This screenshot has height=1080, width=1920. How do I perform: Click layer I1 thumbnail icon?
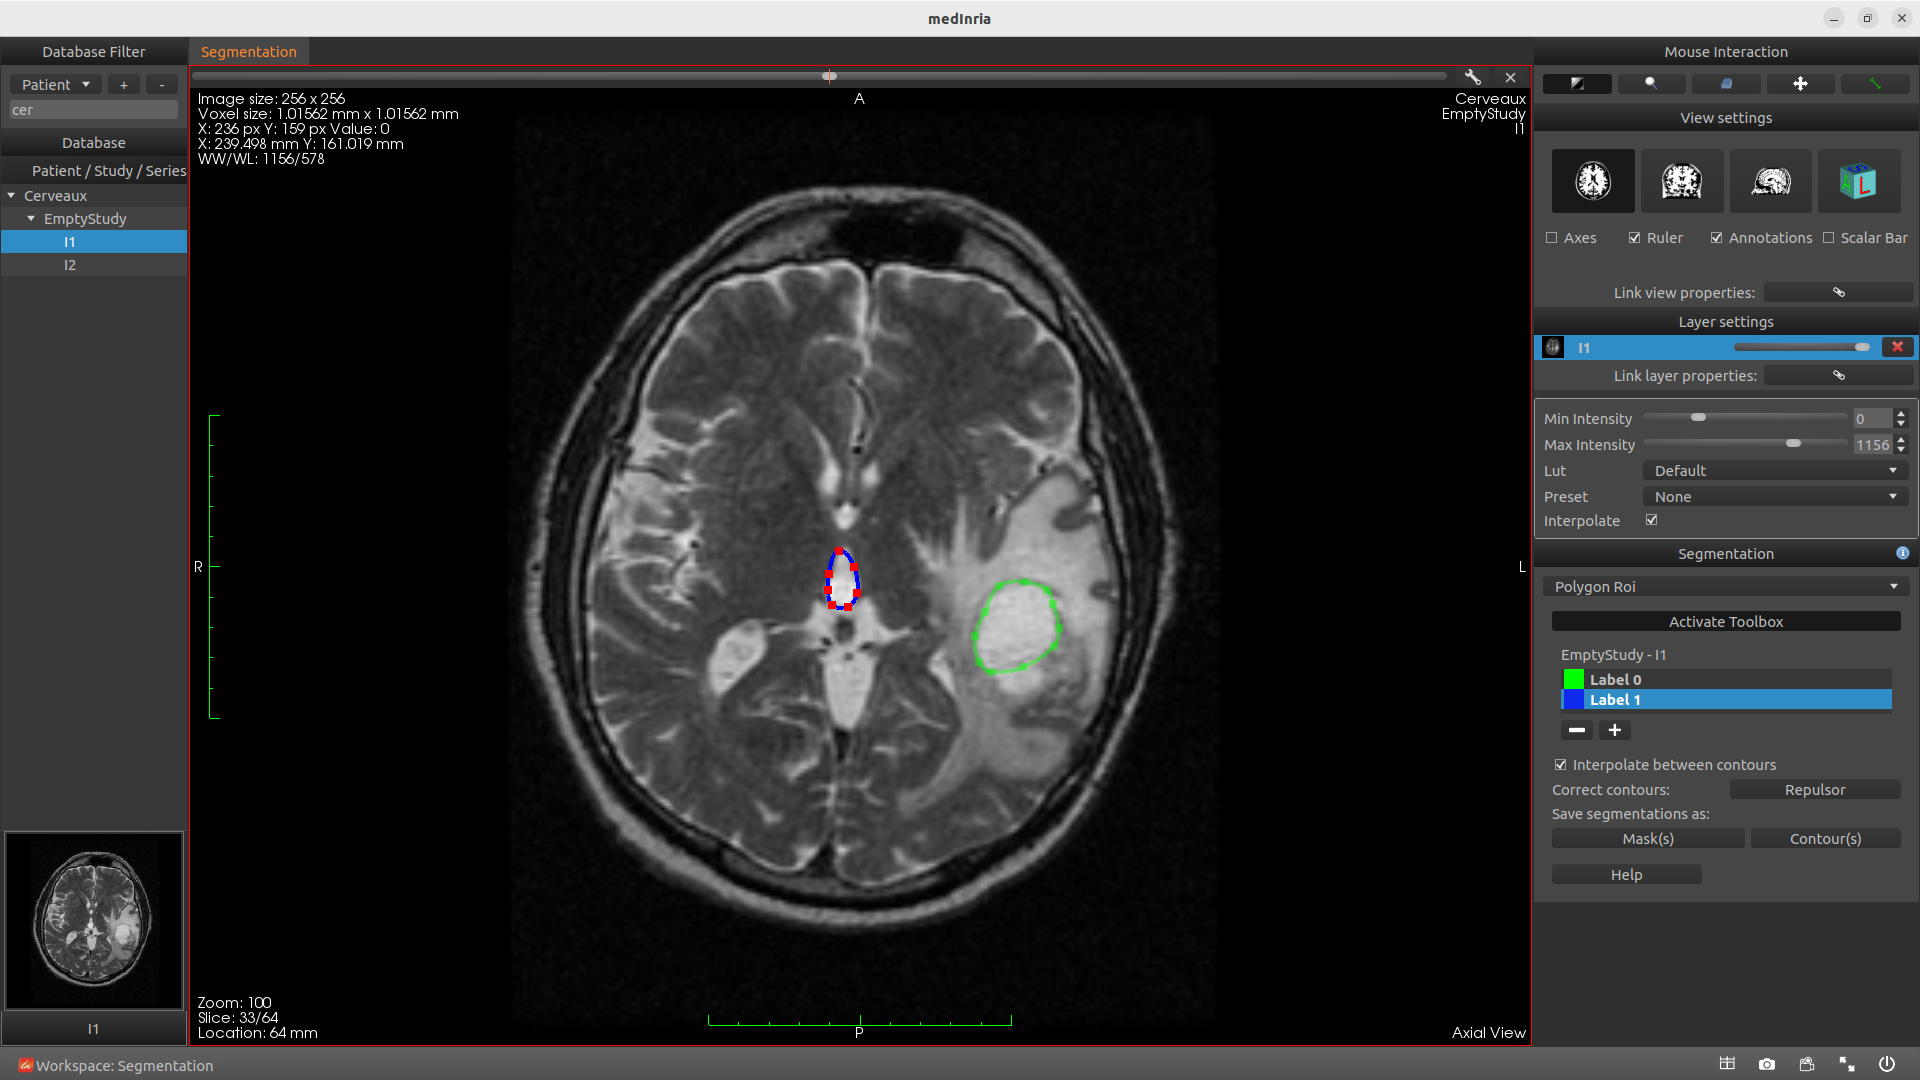pos(1553,347)
